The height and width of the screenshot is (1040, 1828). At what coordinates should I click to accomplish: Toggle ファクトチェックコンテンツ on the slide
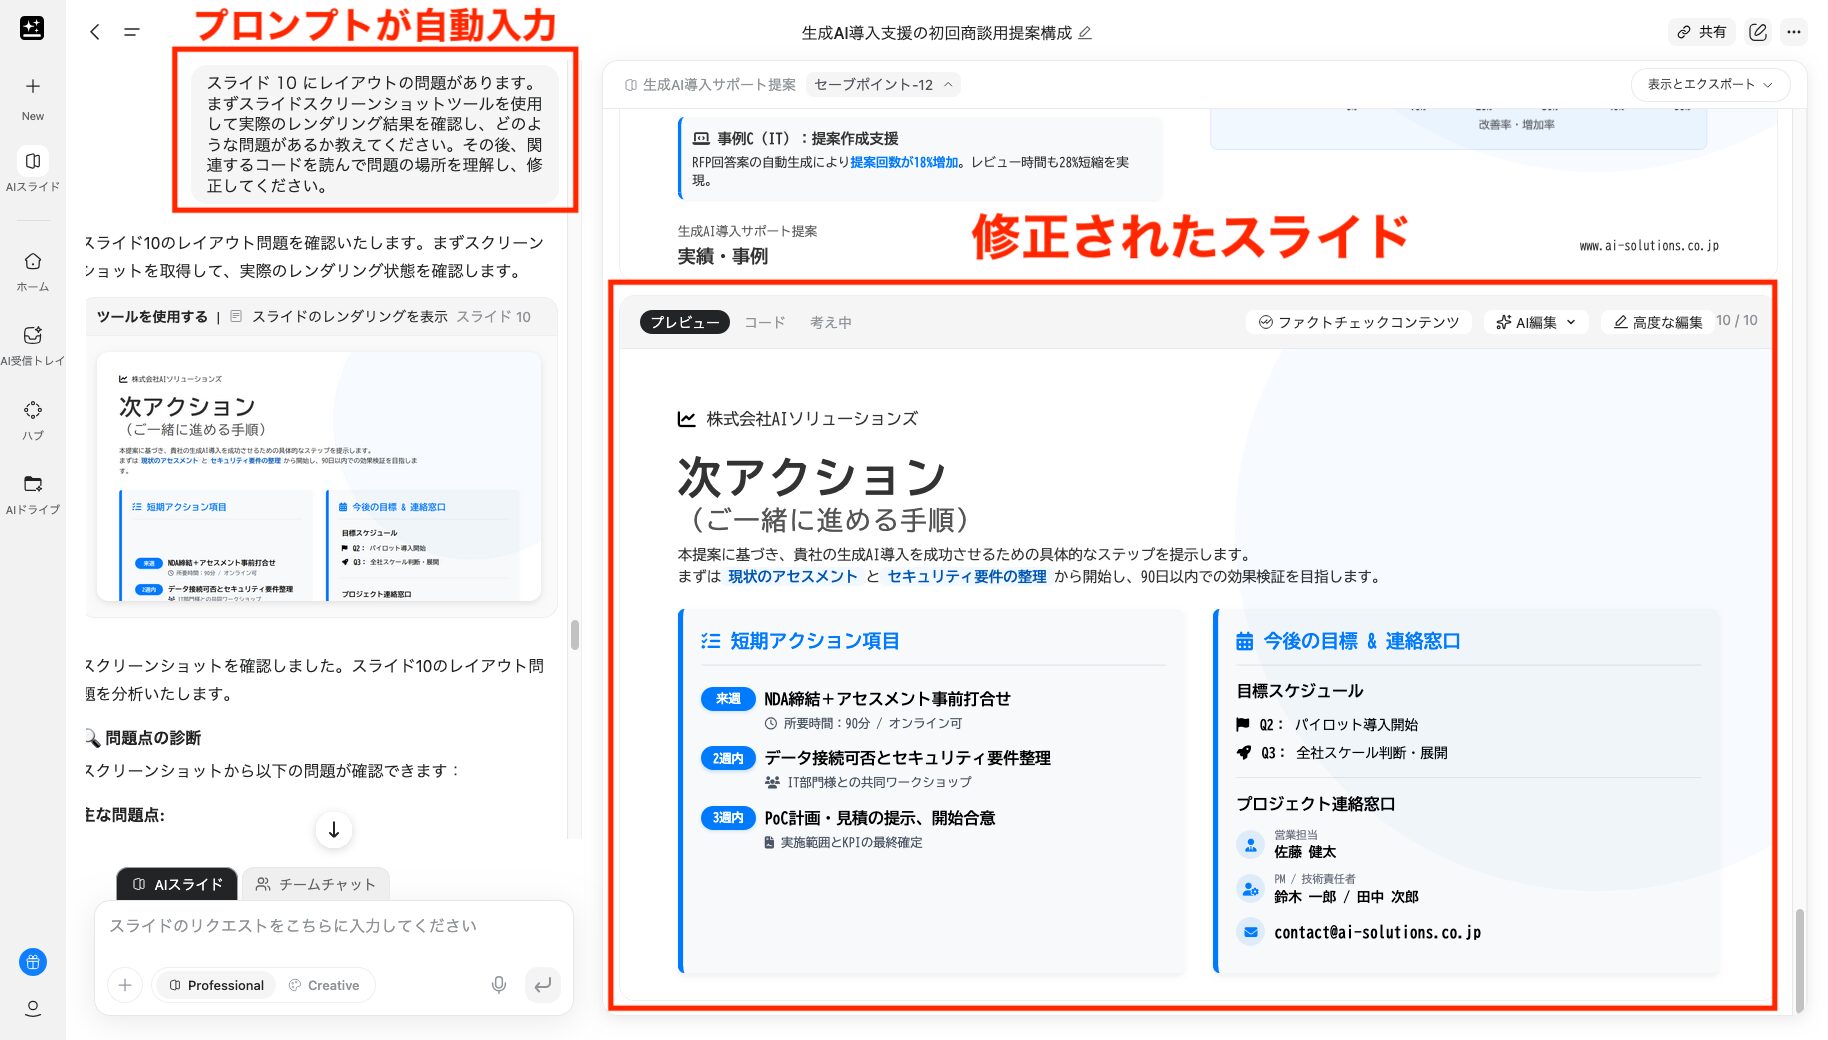(x=1358, y=321)
